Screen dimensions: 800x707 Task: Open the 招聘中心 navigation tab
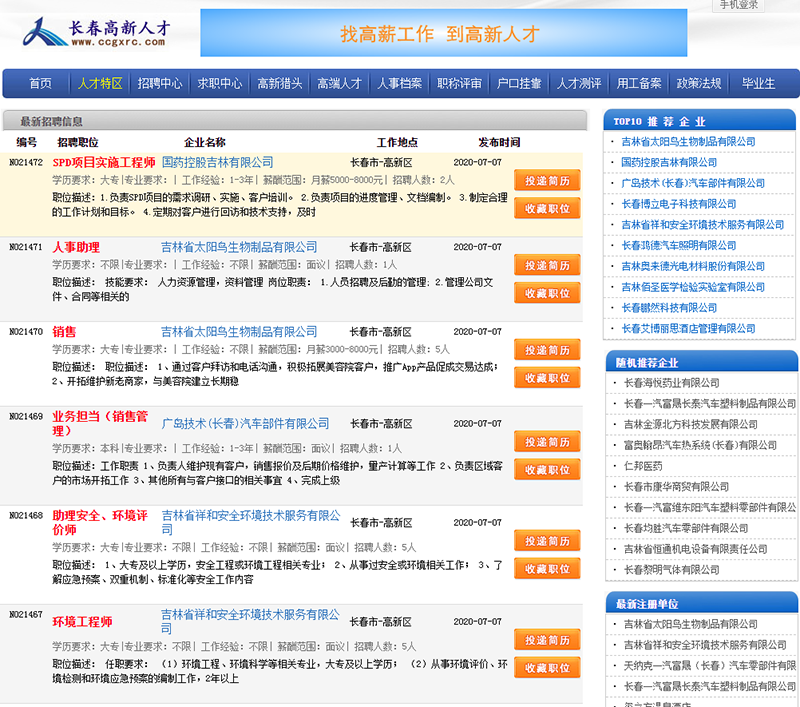click(x=160, y=83)
